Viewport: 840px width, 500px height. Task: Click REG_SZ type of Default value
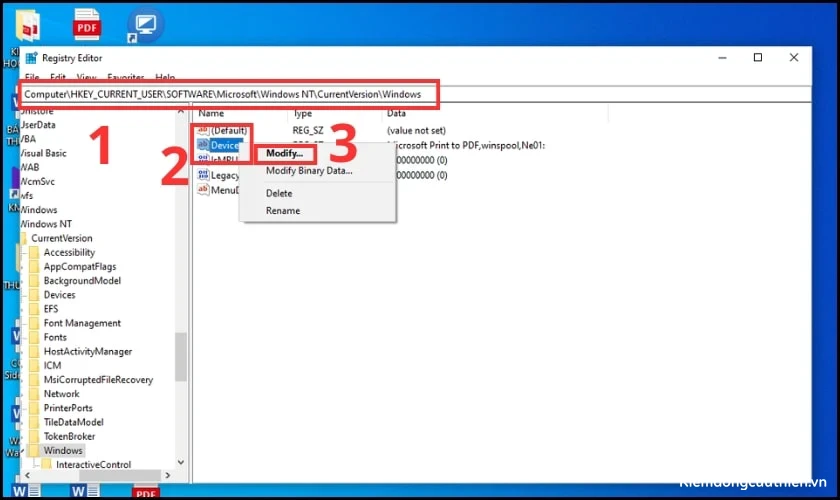click(x=308, y=130)
